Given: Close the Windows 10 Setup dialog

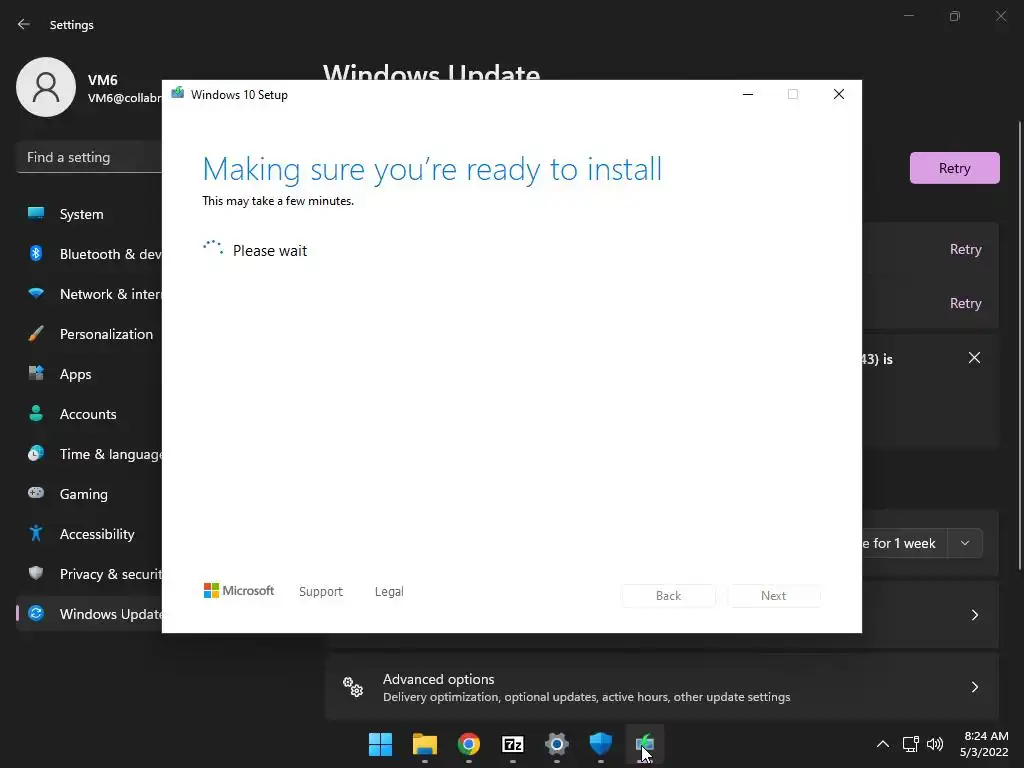Looking at the screenshot, I should click(x=839, y=94).
